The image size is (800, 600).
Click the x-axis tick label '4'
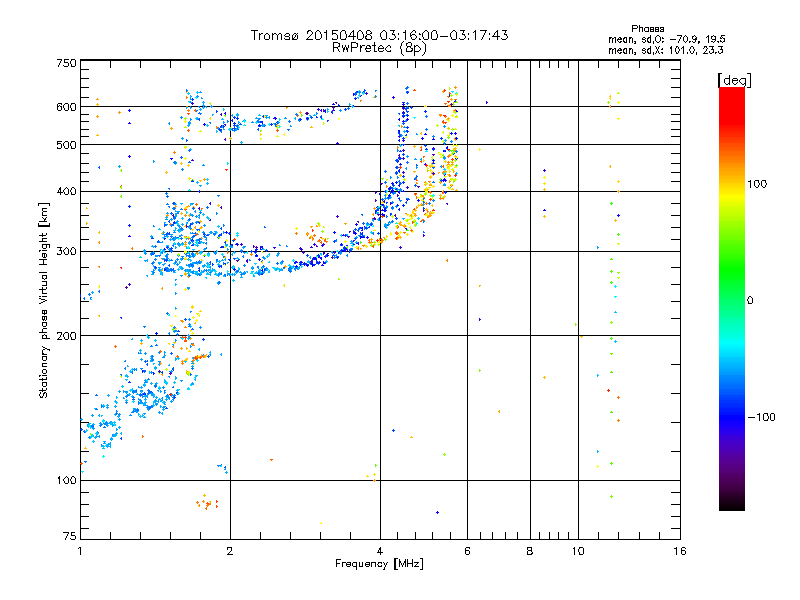[x=380, y=551]
